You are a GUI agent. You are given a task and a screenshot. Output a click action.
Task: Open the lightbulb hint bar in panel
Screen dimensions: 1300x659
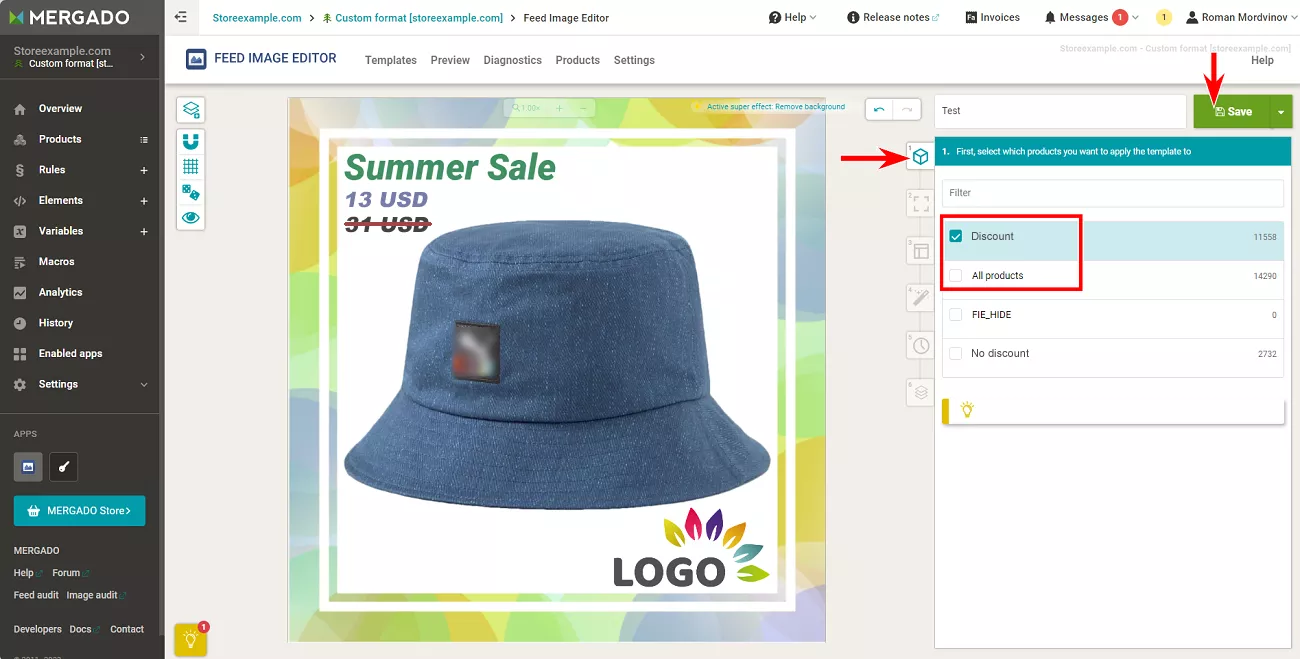click(1113, 410)
